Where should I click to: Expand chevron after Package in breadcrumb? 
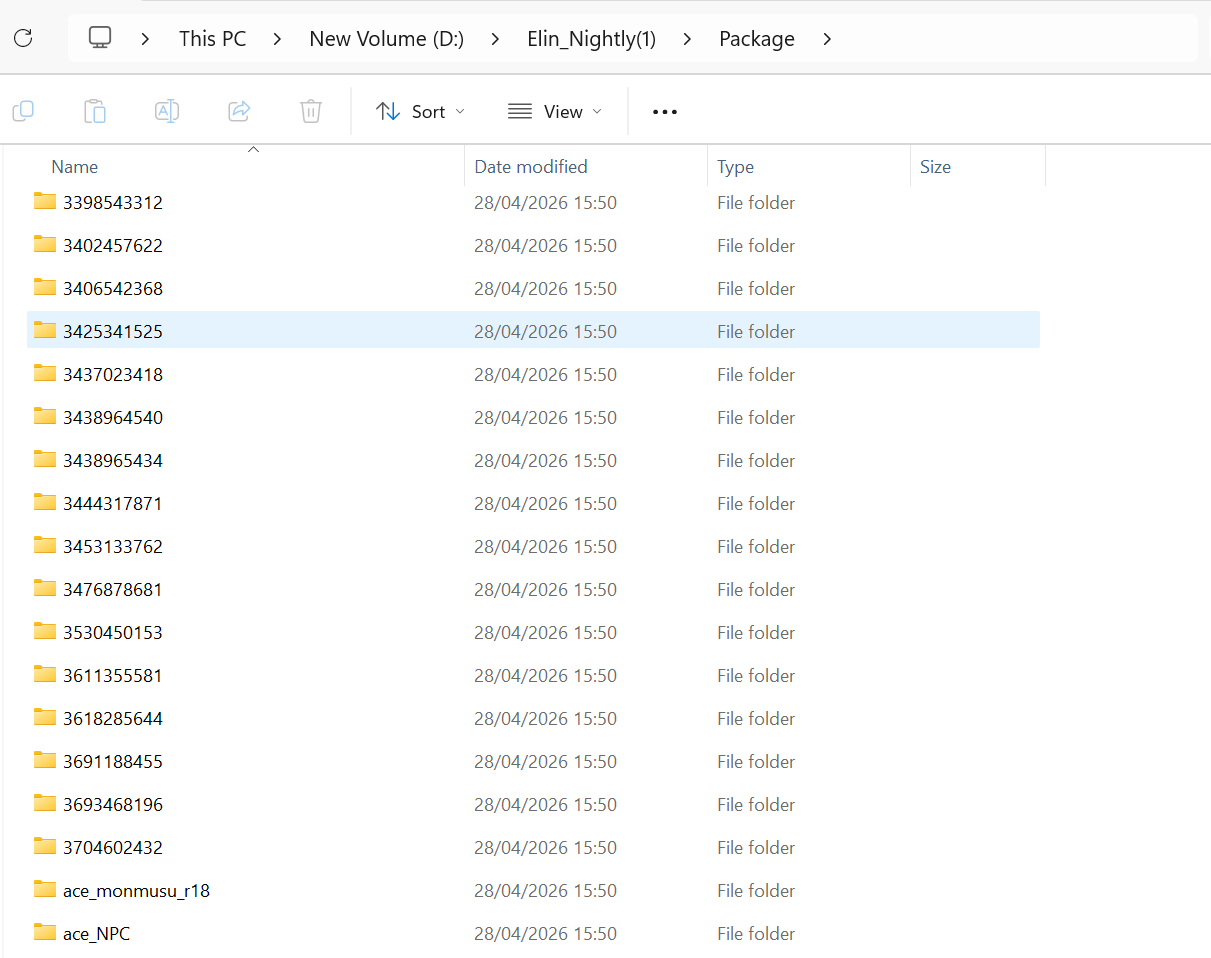pyautogui.click(x=827, y=39)
